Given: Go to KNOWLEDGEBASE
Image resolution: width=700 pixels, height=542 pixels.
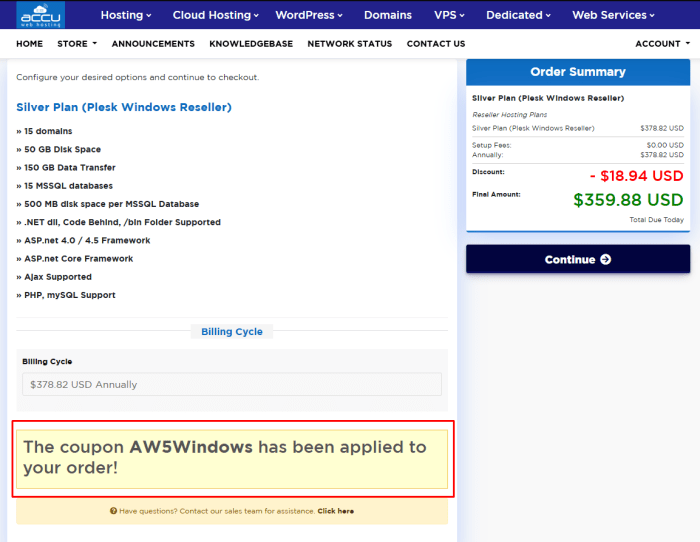Looking at the screenshot, I should 251,44.
